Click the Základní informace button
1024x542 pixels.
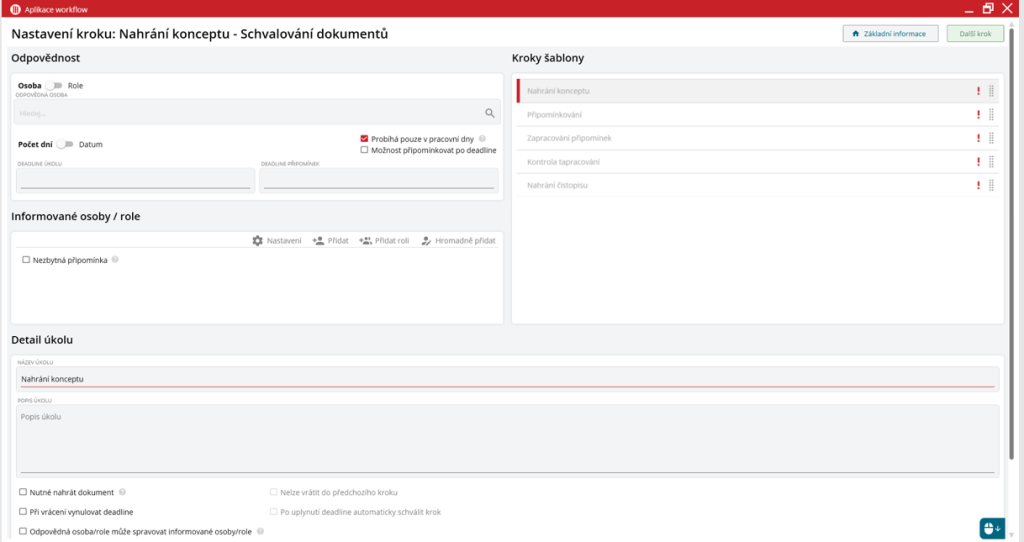point(890,34)
